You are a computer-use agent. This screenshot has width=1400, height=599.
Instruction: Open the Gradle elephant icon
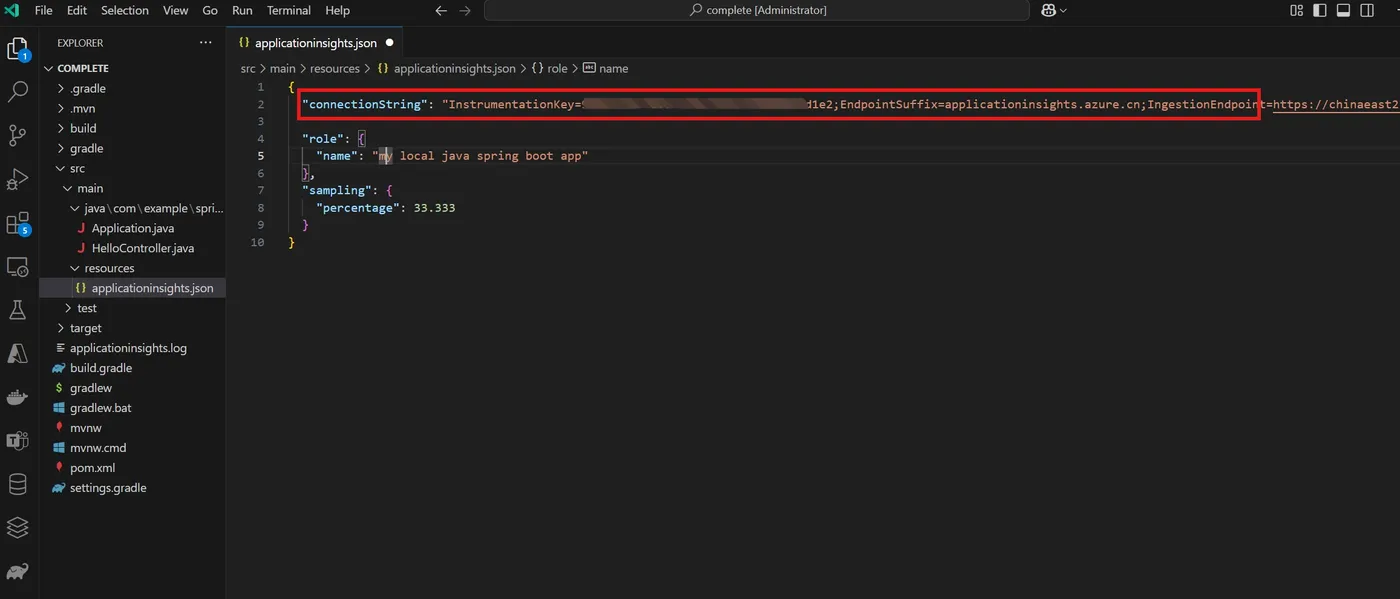click(17, 572)
